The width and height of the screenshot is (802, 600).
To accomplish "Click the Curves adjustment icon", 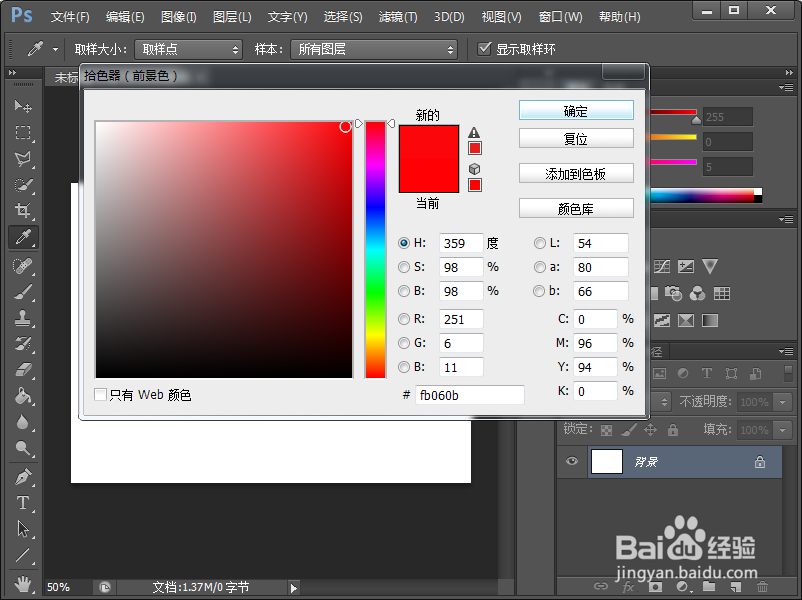I will pyautogui.click(x=662, y=268).
